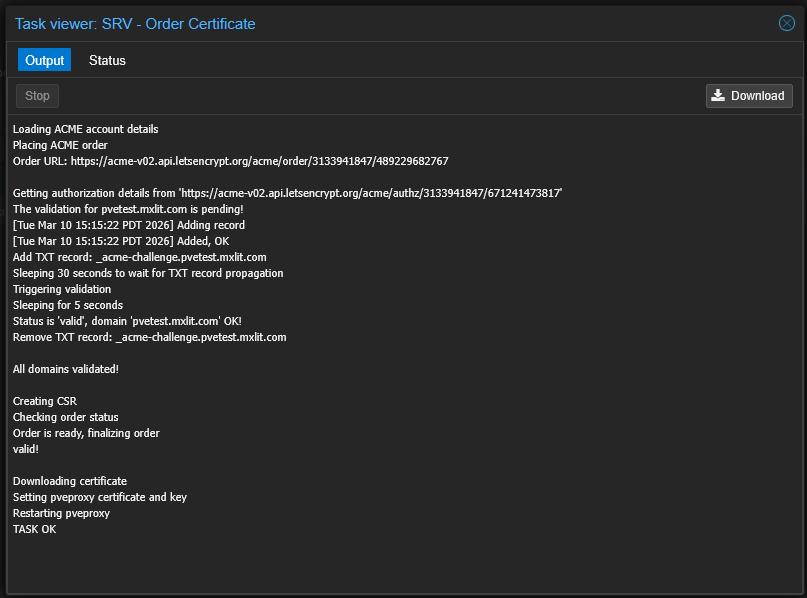Click the 'Setting pveproxy certificate and key' line

99,497
